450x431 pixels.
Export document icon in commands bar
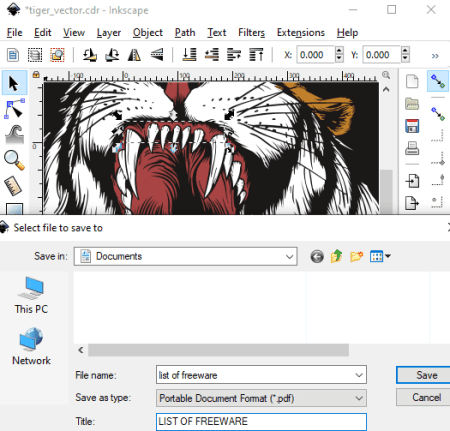pos(412,203)
